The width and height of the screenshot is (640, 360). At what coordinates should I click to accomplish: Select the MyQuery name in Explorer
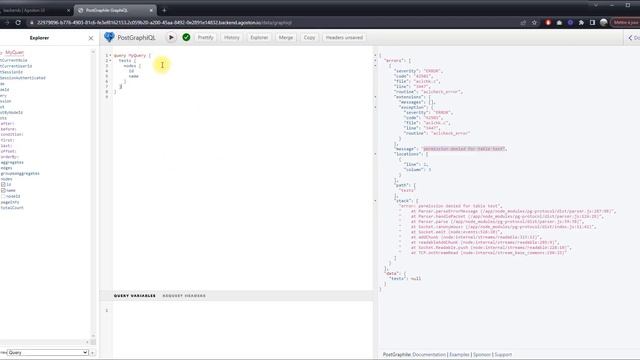tap(15, 52)
